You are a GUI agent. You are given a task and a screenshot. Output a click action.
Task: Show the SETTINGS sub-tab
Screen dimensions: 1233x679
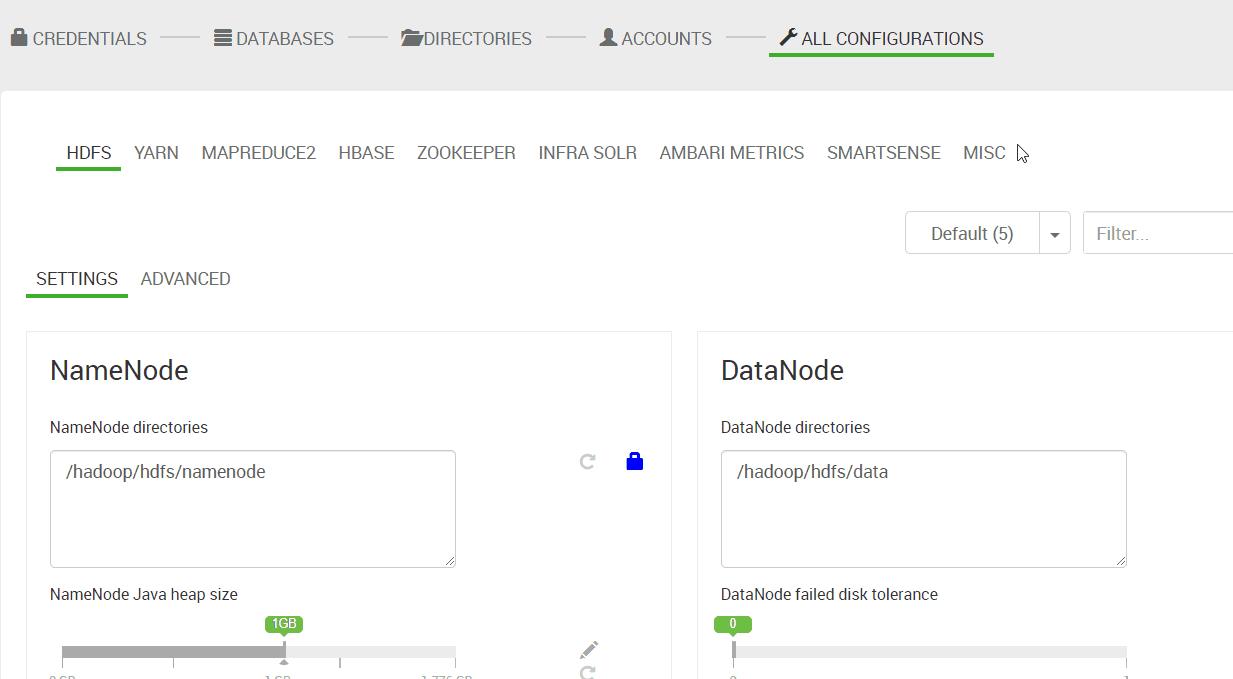coord(77,279)
